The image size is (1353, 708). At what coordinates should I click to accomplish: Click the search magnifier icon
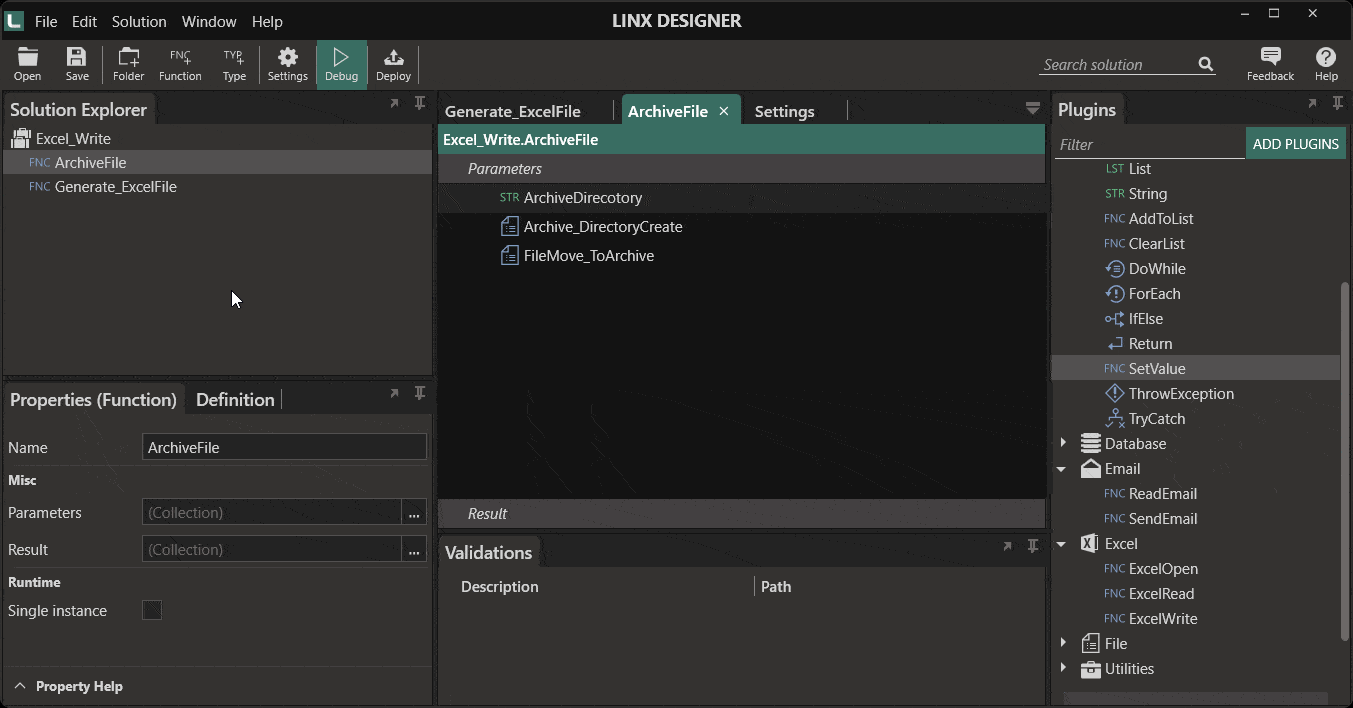tap(1206, 64)
